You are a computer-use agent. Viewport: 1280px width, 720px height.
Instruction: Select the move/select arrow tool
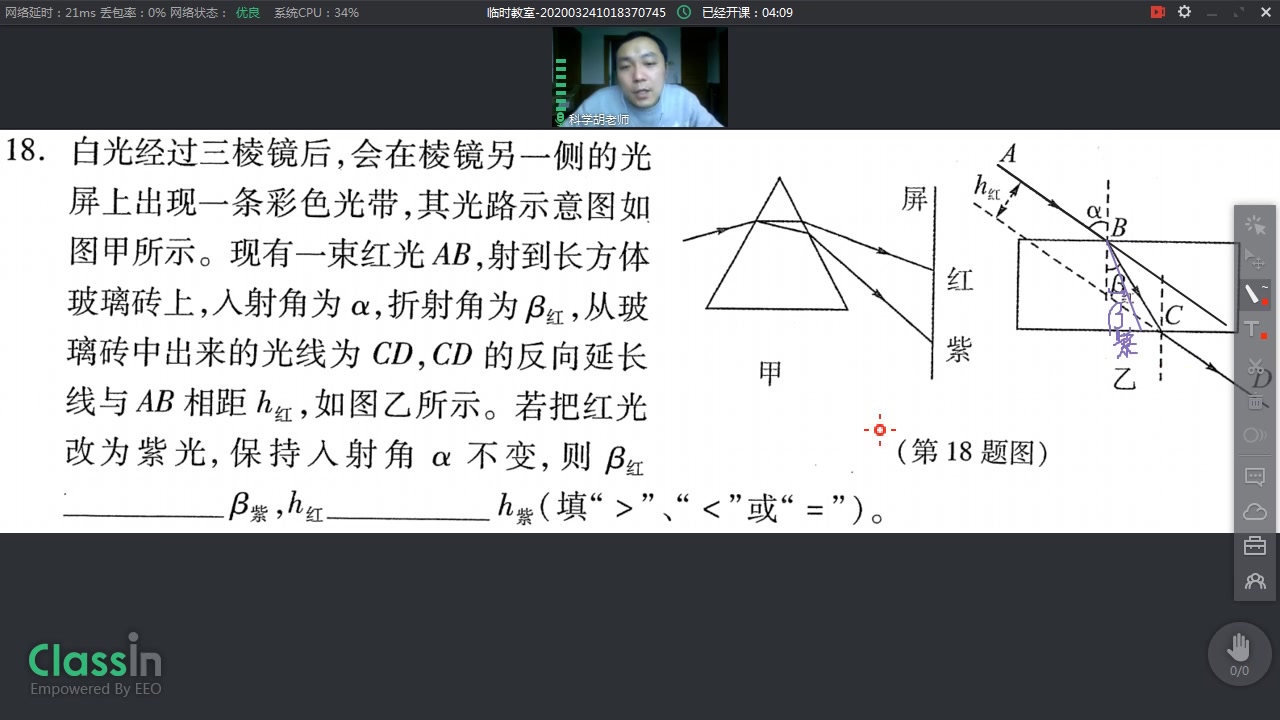click(1255, 260)
